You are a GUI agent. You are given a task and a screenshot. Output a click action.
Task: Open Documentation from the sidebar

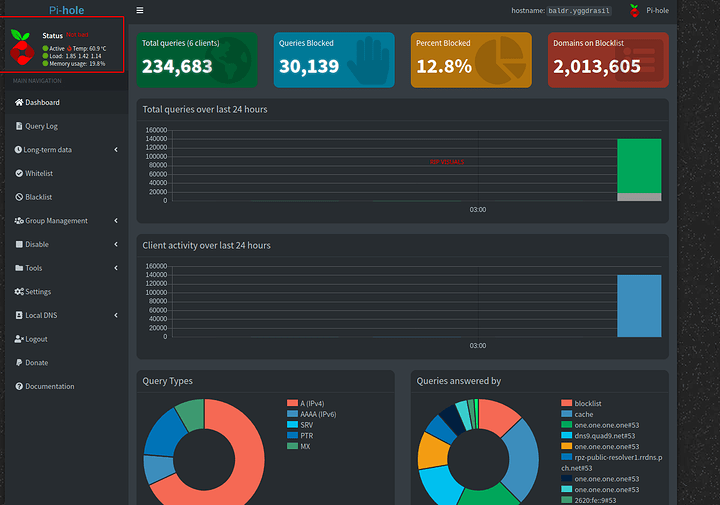[49, 386]
